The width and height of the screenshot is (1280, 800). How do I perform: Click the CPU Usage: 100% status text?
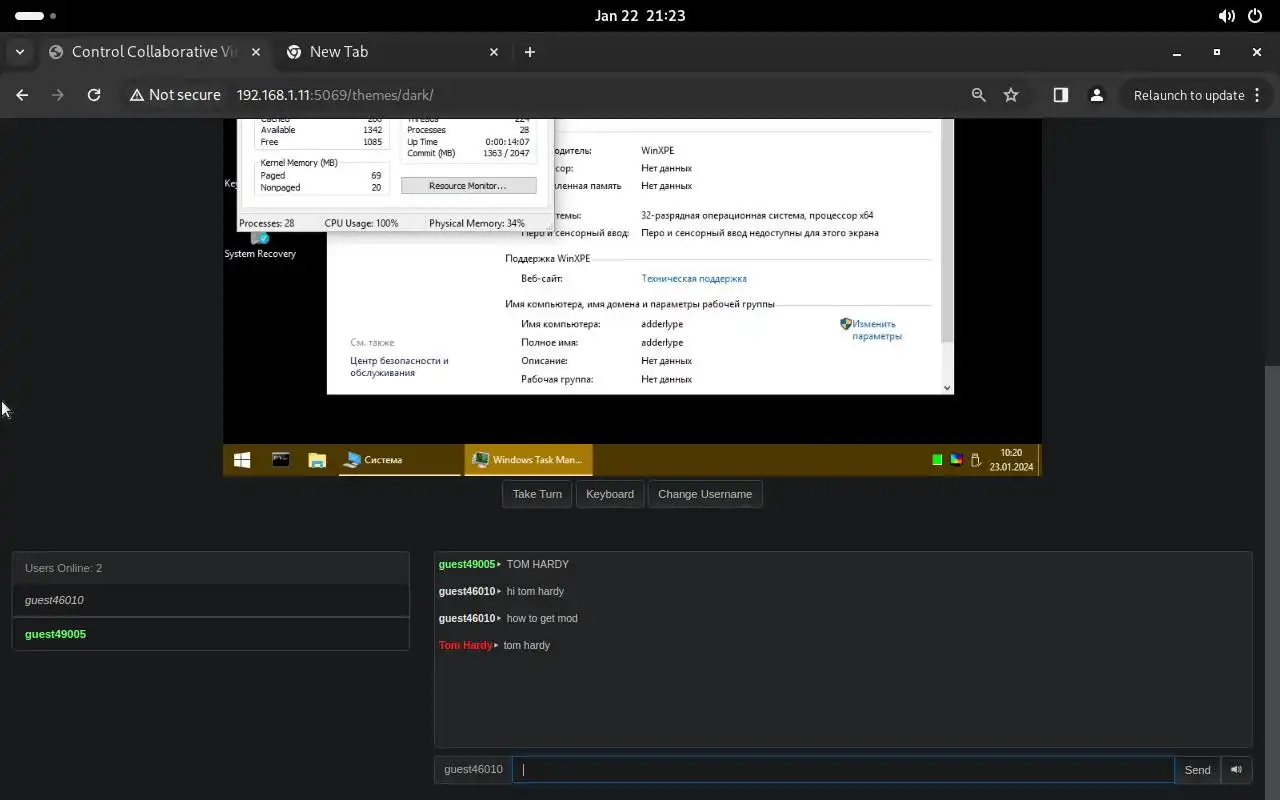[x=361, y=223]
